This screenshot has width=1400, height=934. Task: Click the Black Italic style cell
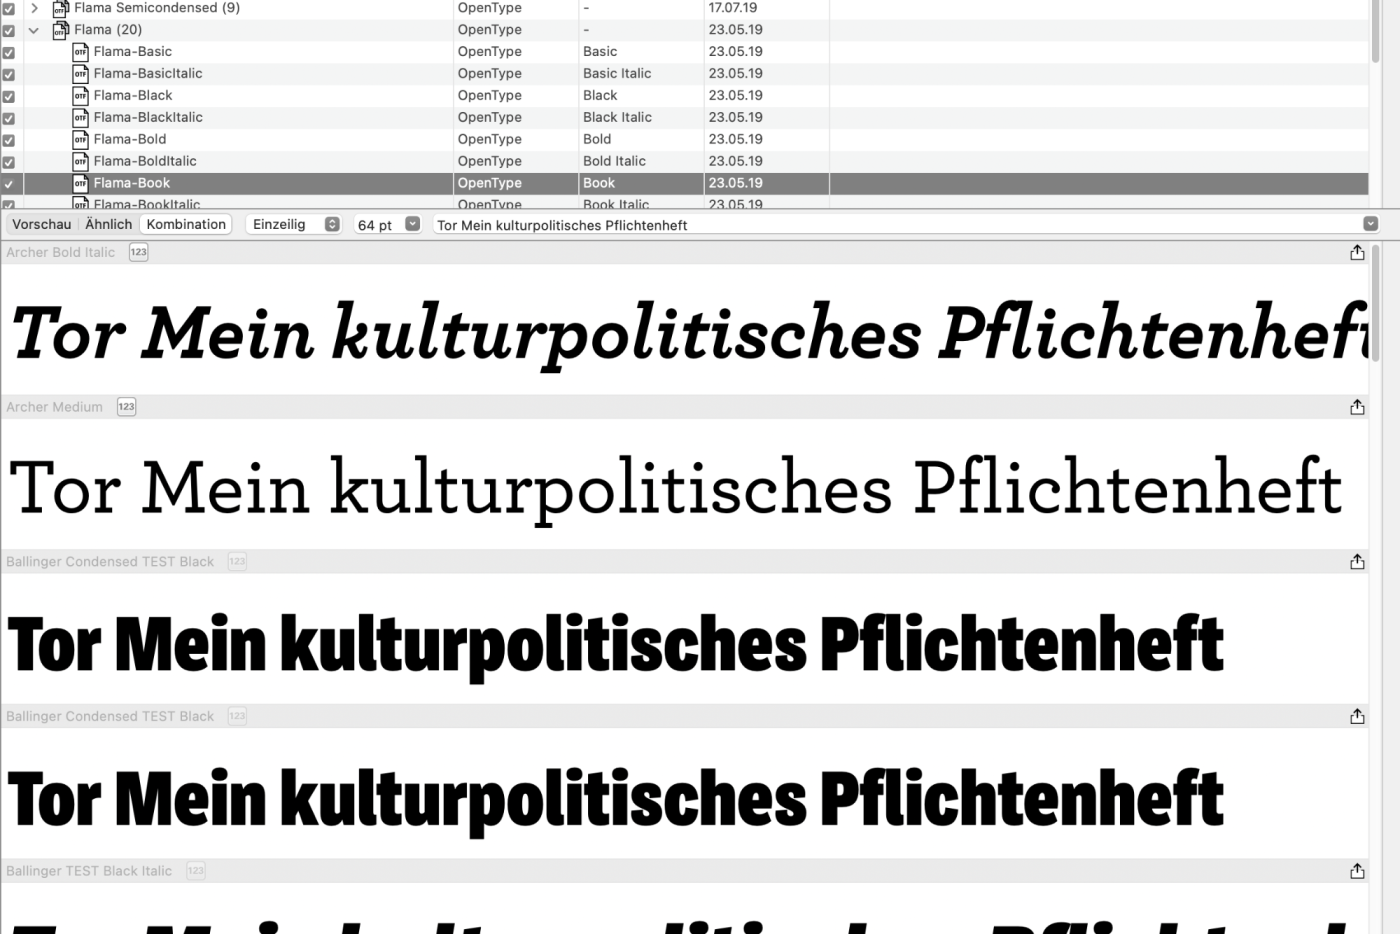(x=617, y=118)
